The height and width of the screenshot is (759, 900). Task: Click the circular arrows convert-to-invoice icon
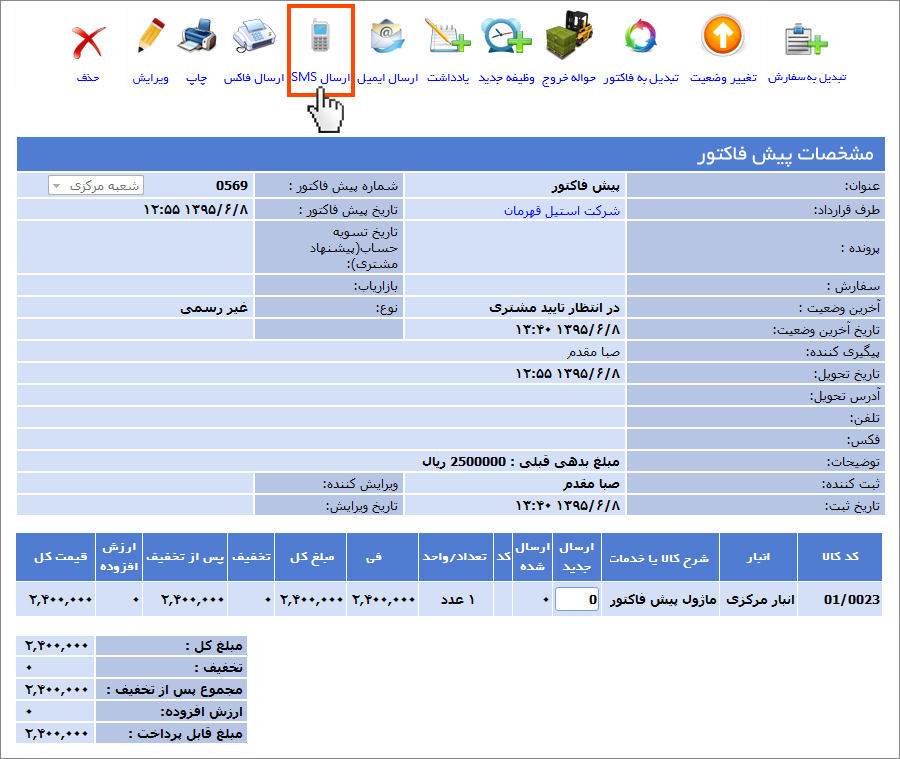(x=641, y=36)
